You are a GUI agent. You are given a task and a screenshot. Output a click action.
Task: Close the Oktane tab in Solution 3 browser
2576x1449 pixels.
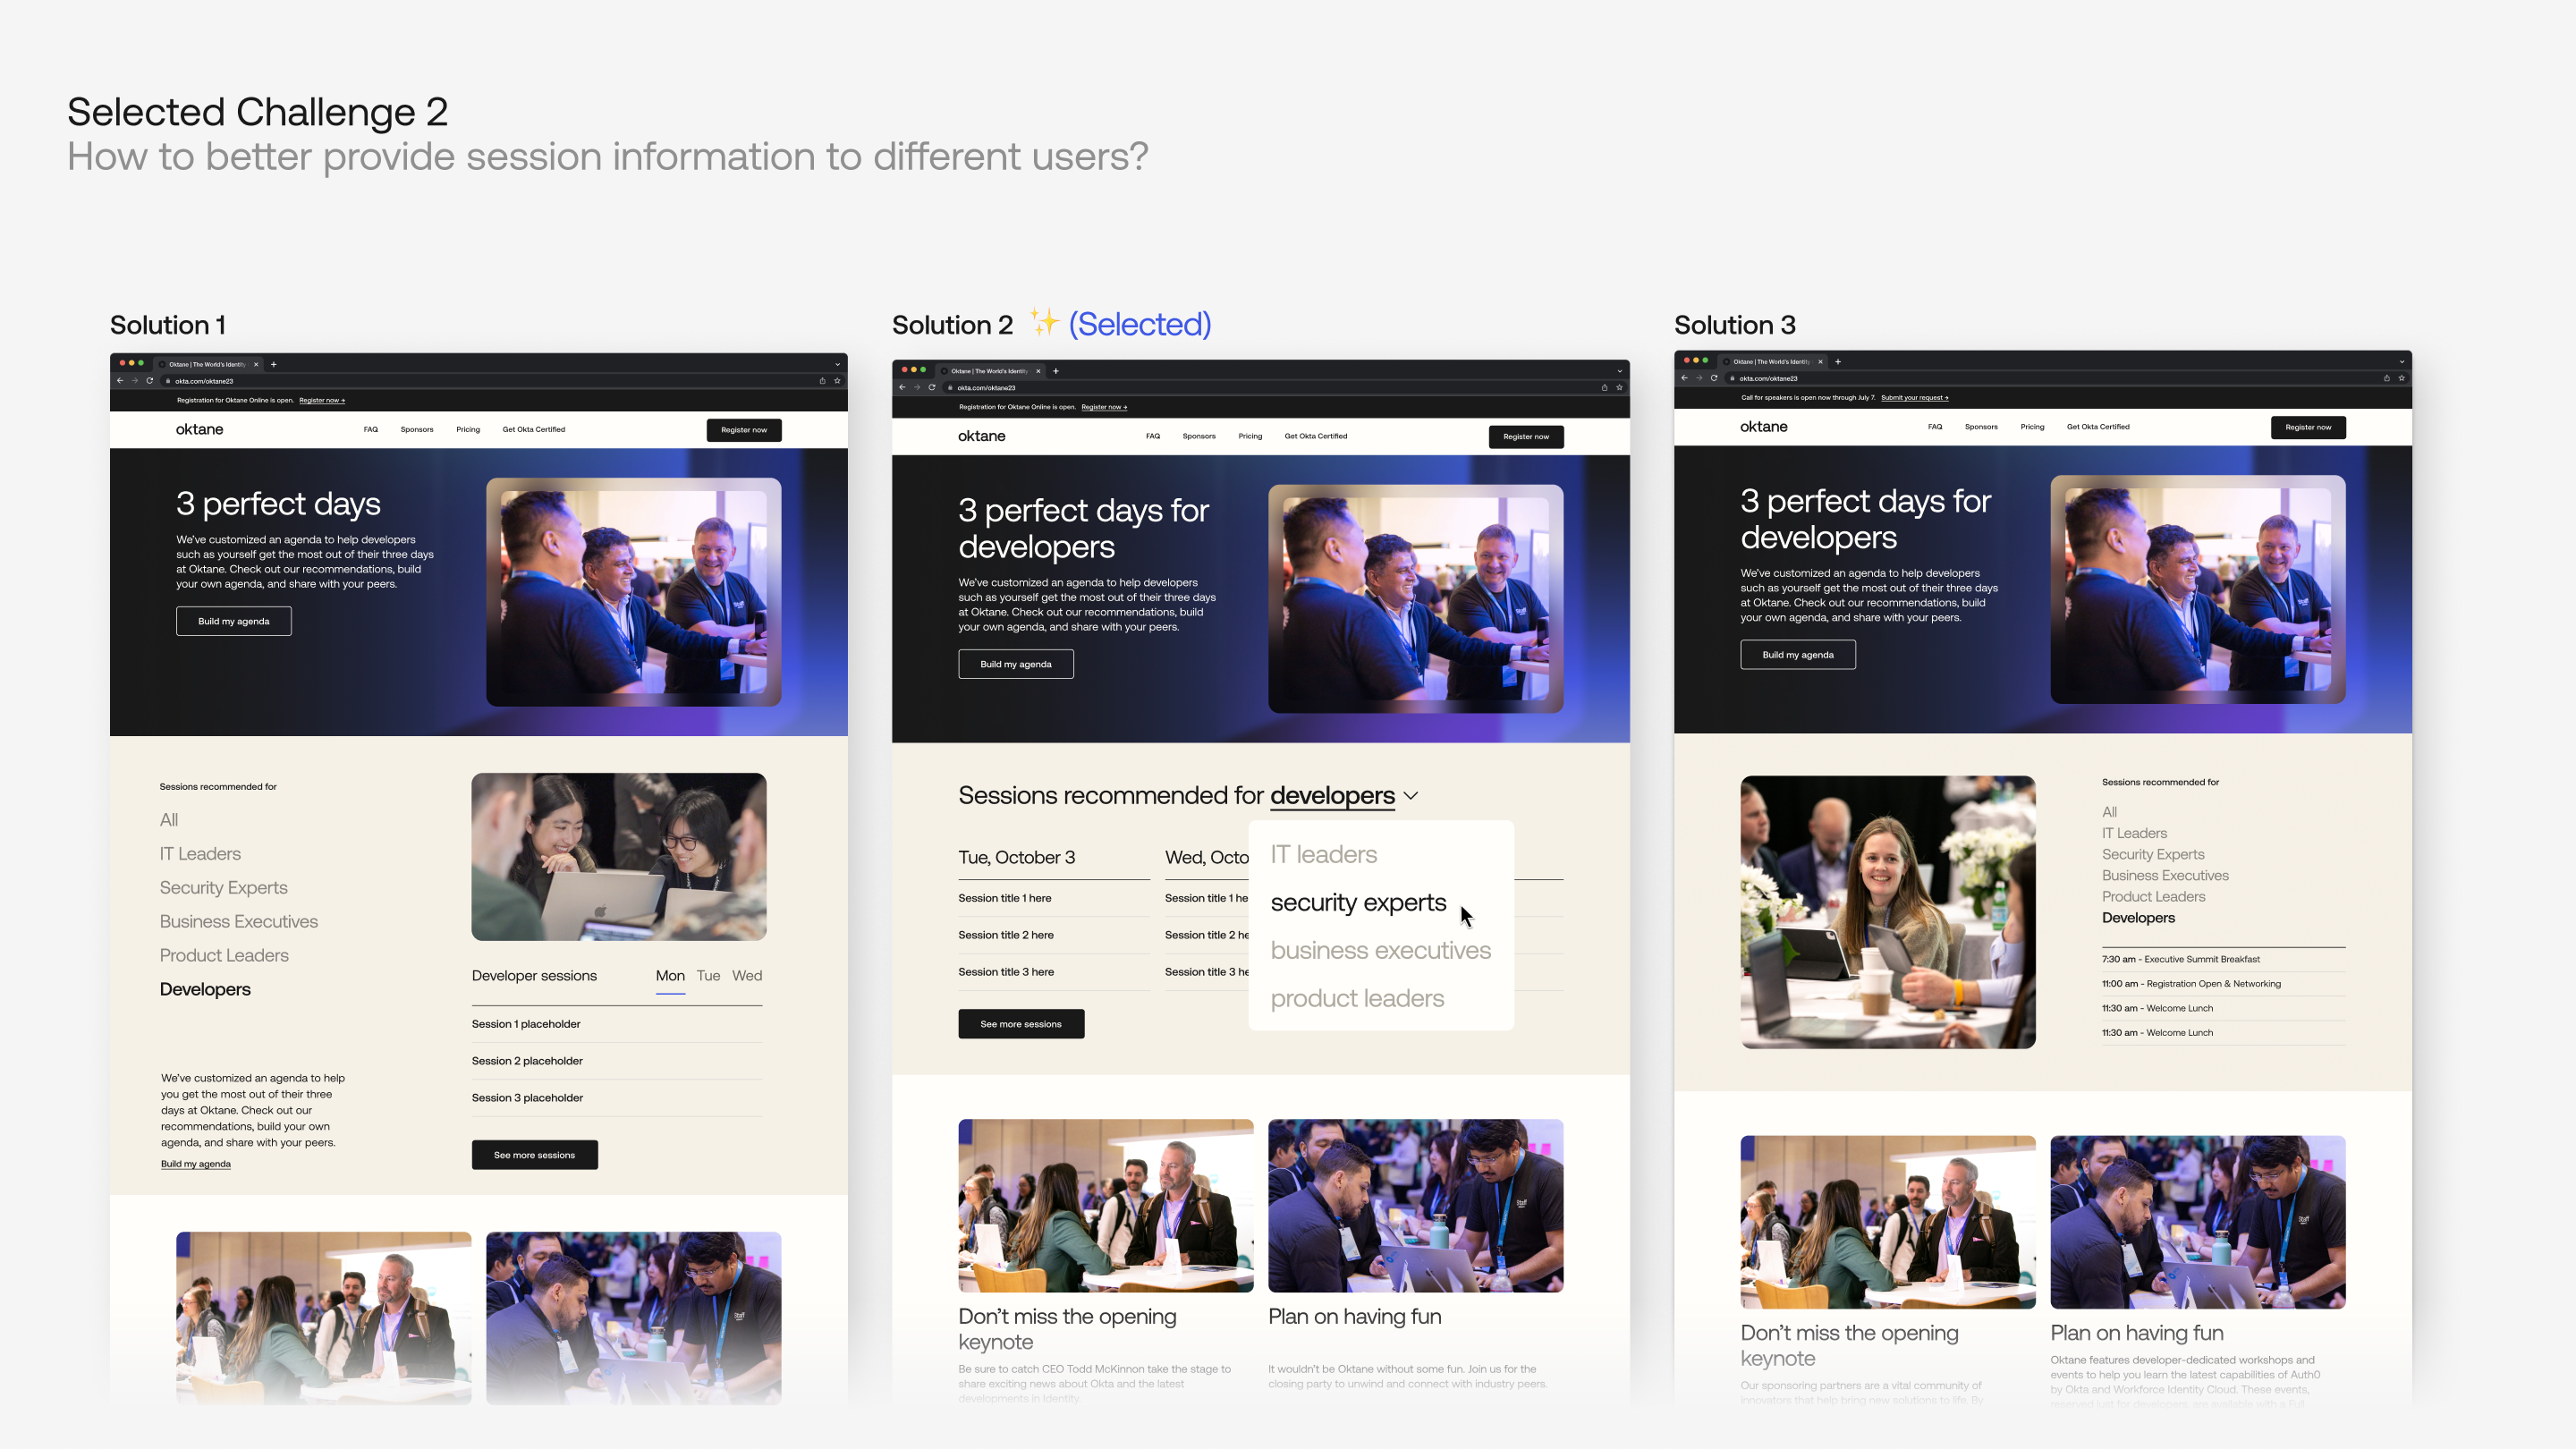(1820, 361)
